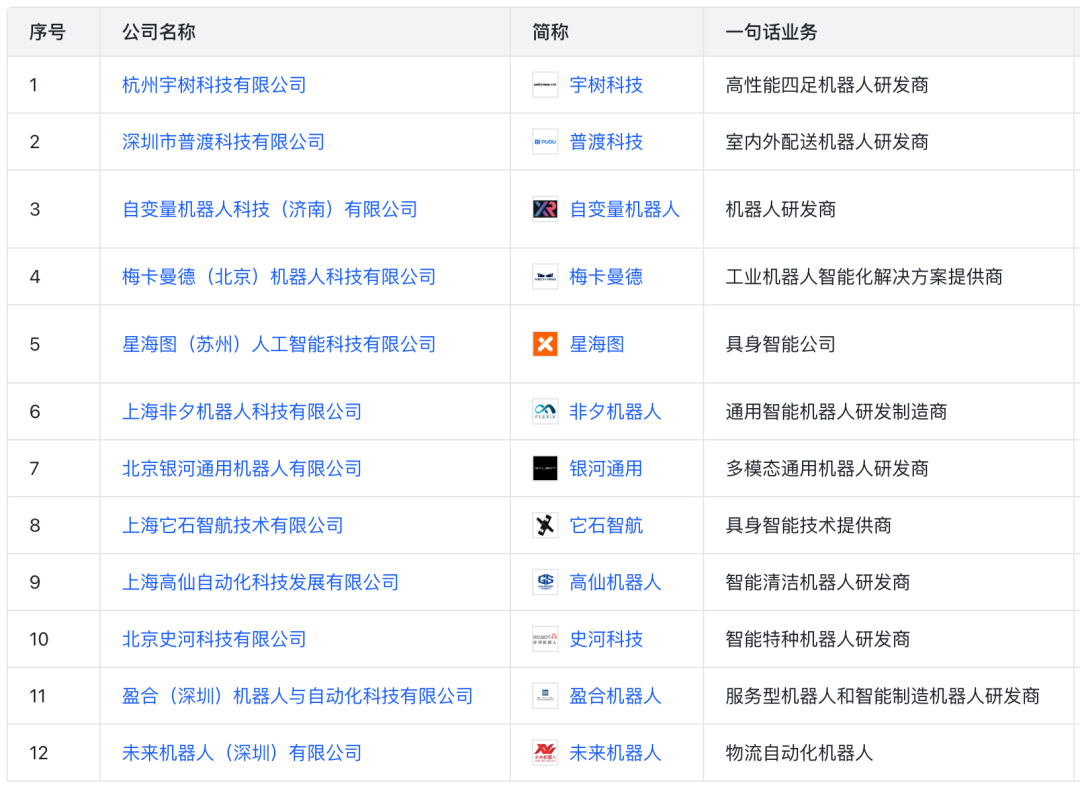Screen dimensions: 1080x791
Task: Click the text 具身智能技术提供商
Action: [x=809, y=526]
